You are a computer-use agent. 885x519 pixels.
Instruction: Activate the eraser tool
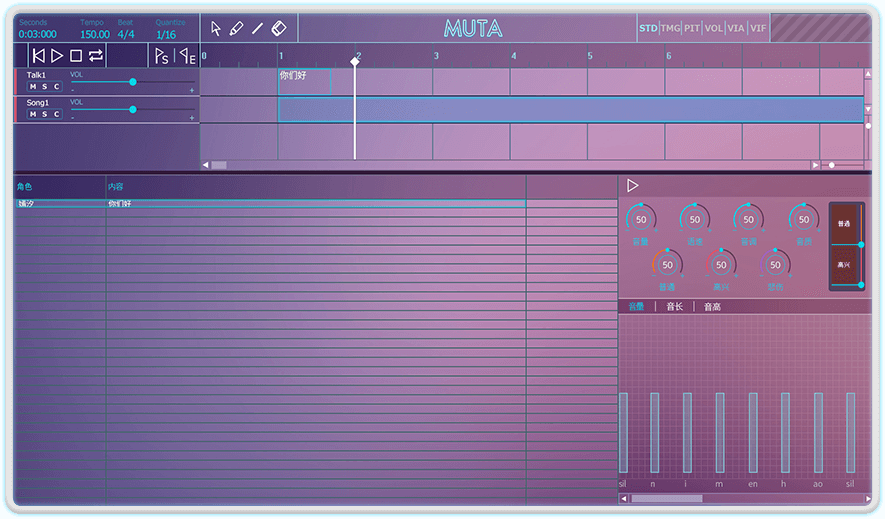tap(279, 29)
